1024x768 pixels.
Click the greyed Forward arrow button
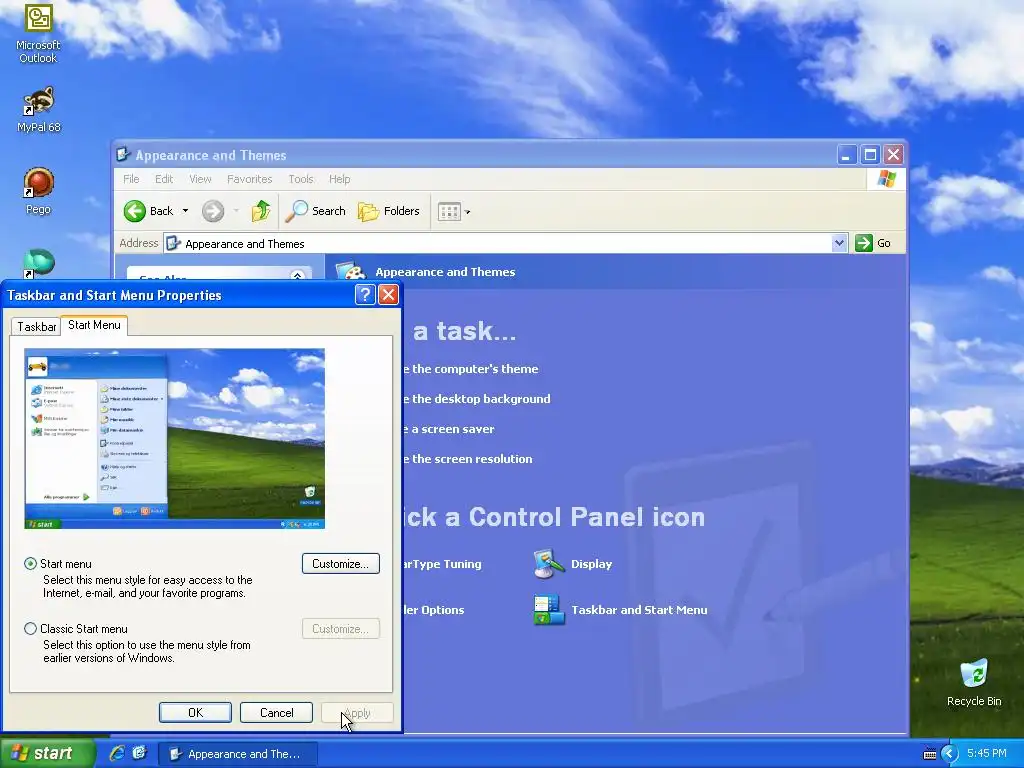click(x=213, y=211)
